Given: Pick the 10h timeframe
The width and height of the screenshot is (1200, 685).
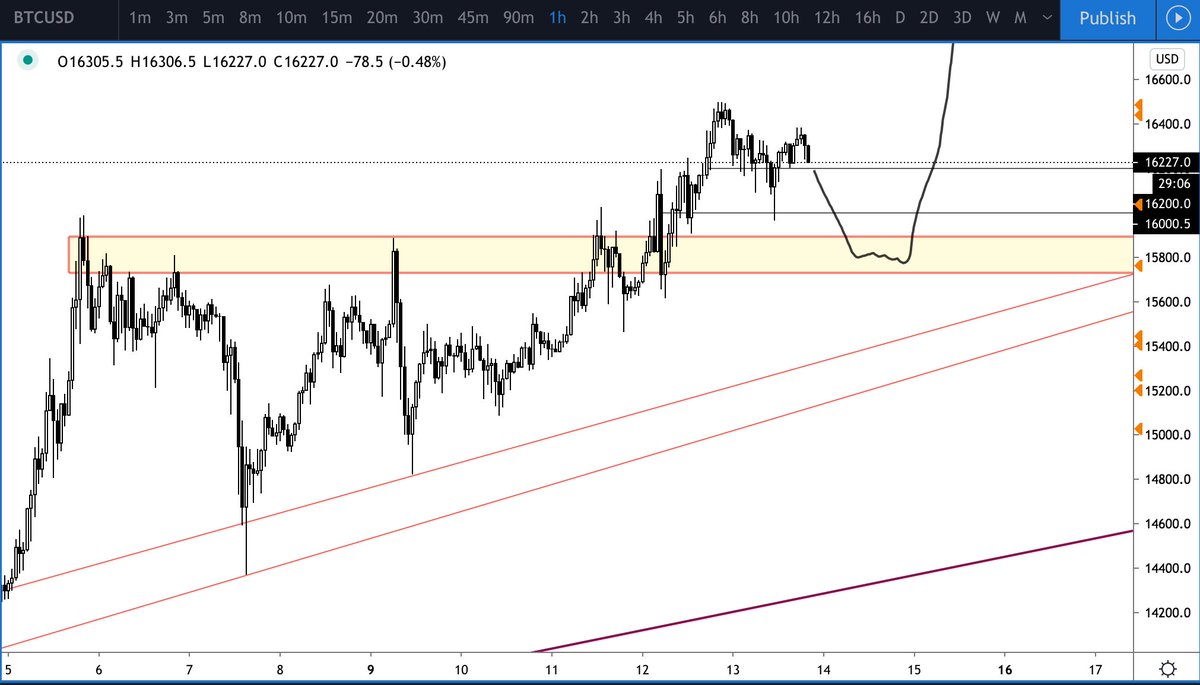Looking at the screenshot, I should point(787,18).
